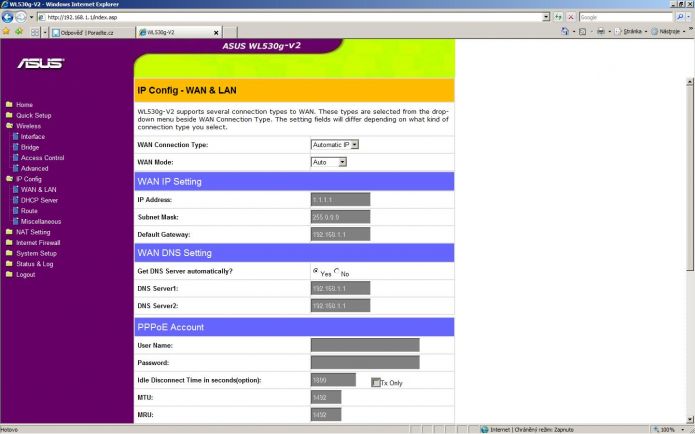Click the Print icon in toolbar

[x=601, y=32]
